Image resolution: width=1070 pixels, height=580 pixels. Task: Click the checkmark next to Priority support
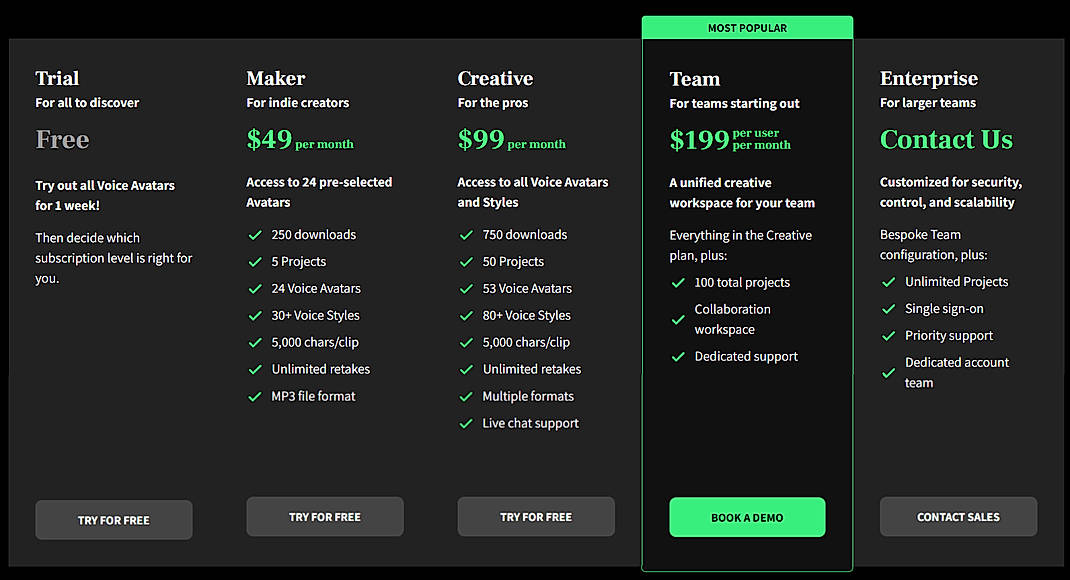pyautogui.click(x=888, y=335)
